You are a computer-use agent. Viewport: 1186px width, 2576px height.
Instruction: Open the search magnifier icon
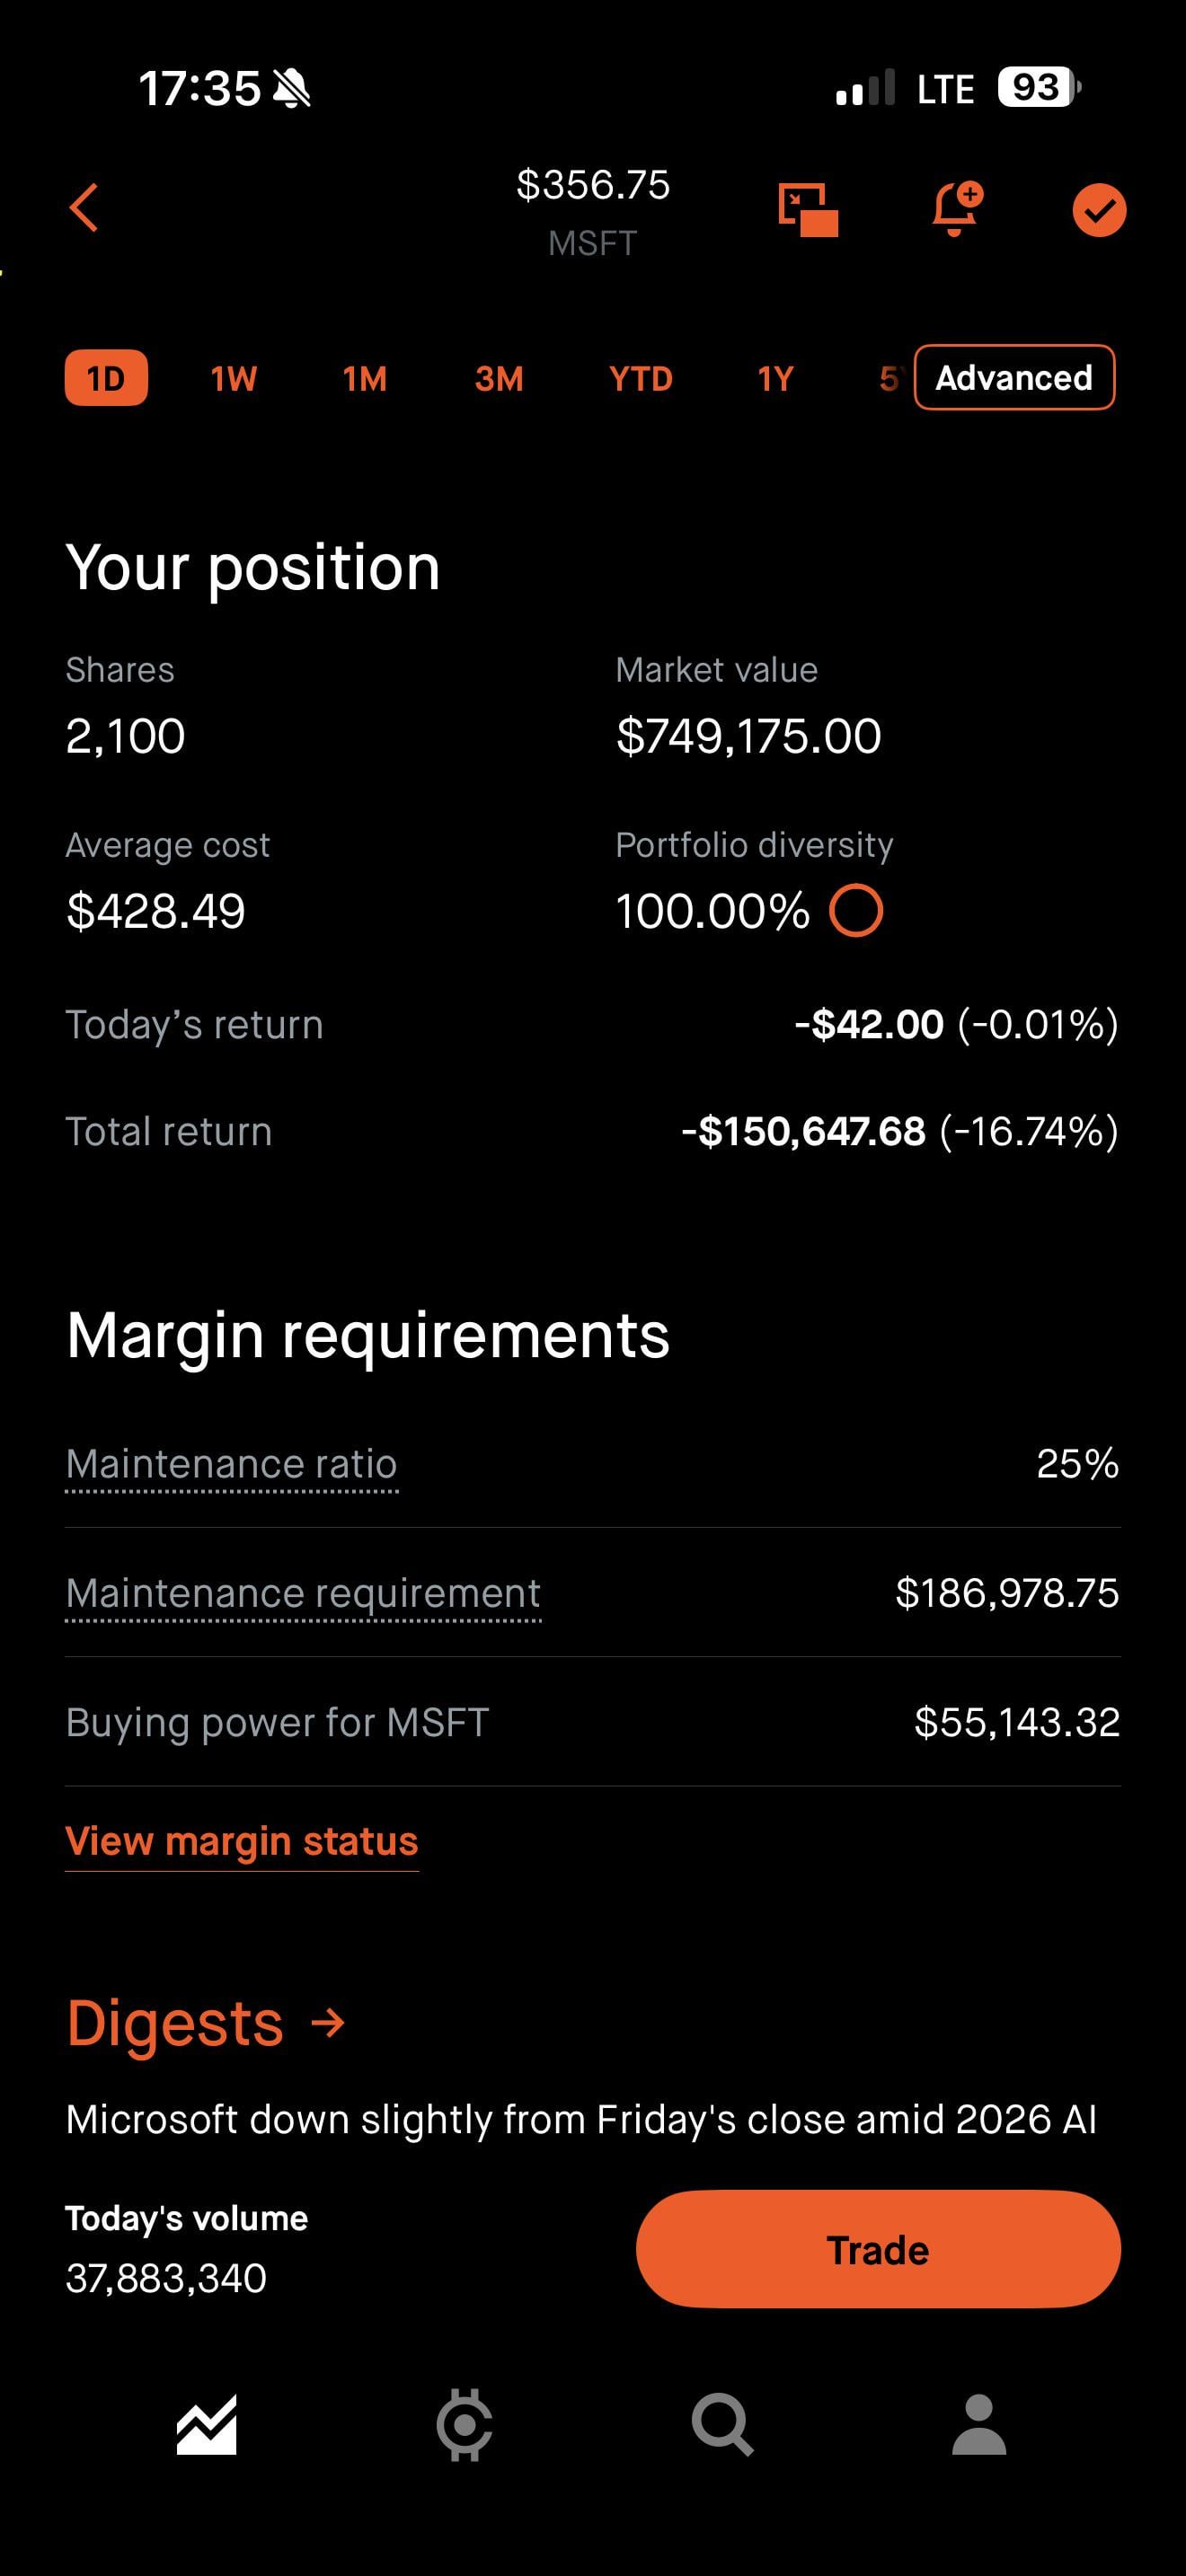click(x=722, y=2425)
